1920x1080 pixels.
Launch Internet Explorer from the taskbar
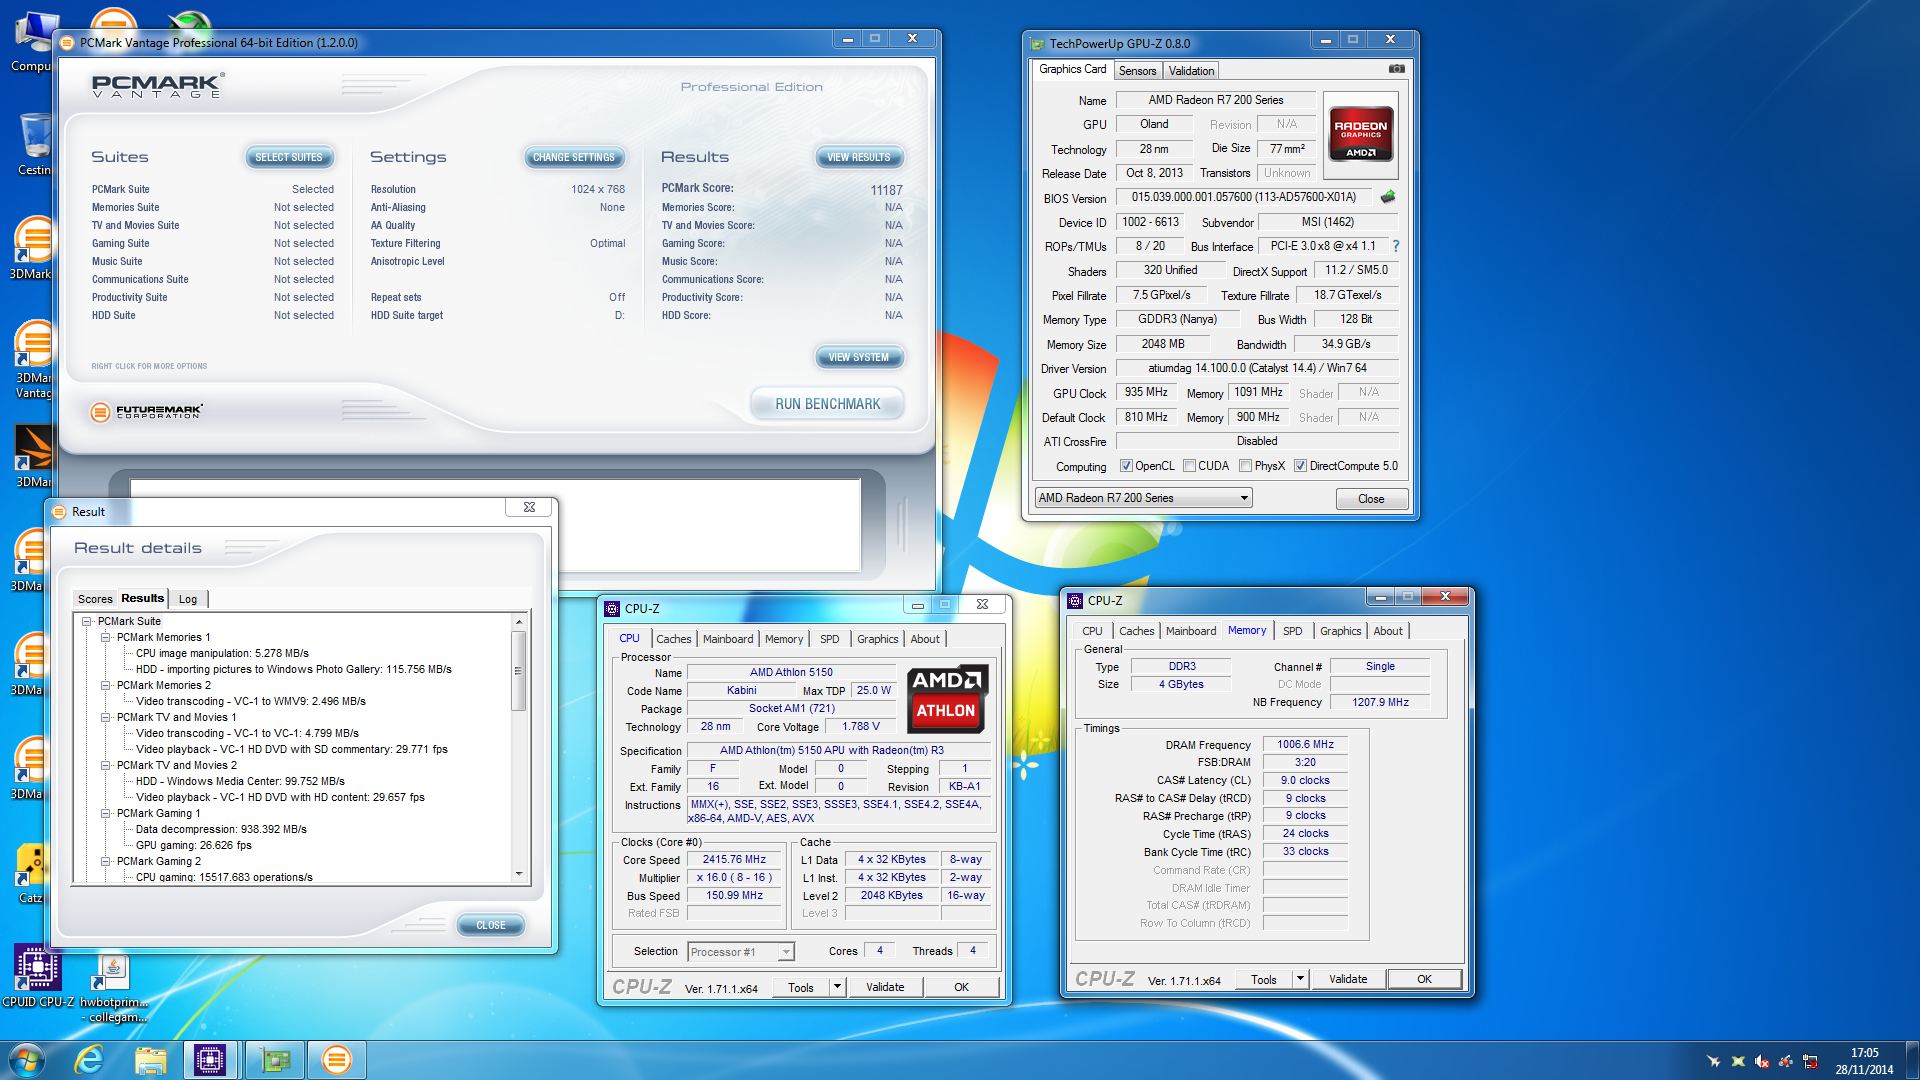pos(89,1059)
